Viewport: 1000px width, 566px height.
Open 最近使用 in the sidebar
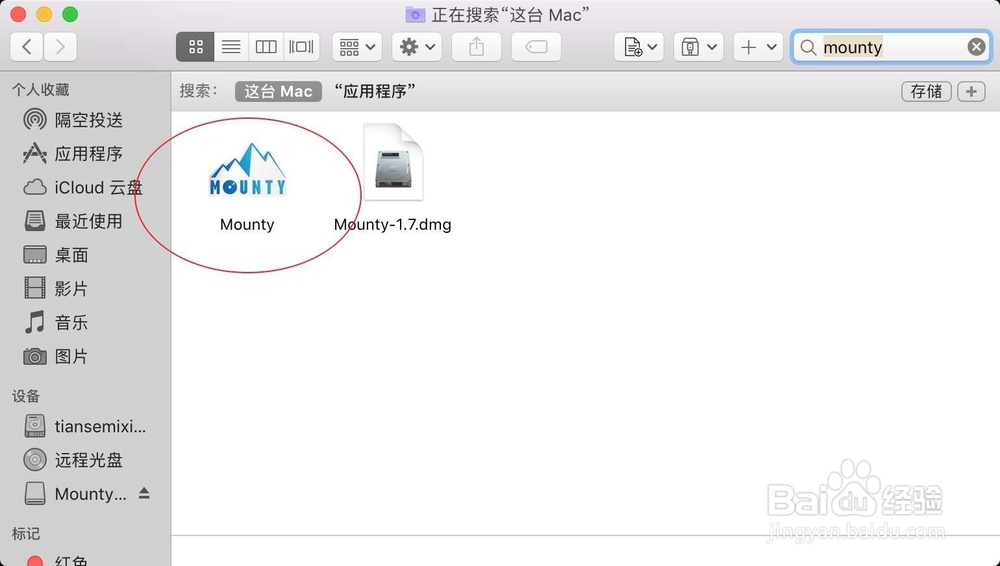tap(85, 221)
